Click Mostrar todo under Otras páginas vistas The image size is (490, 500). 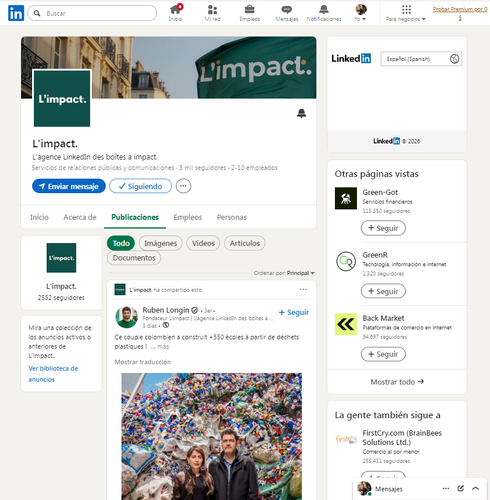[397, 382]
